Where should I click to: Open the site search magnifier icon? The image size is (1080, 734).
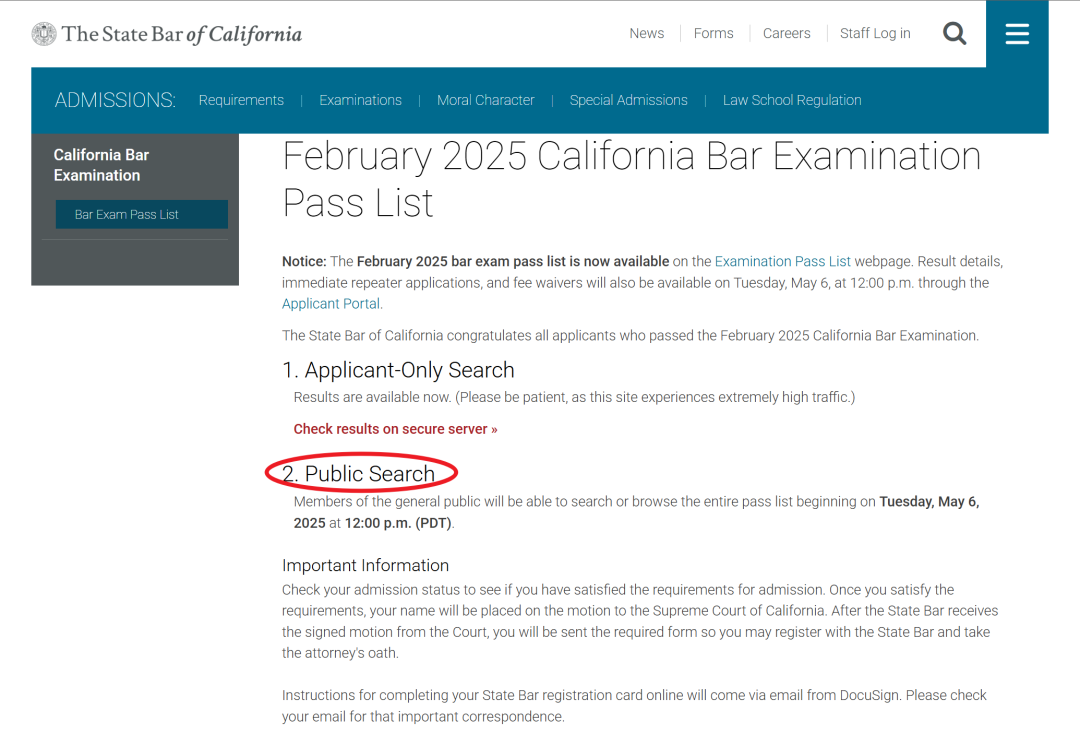[954, 33]
